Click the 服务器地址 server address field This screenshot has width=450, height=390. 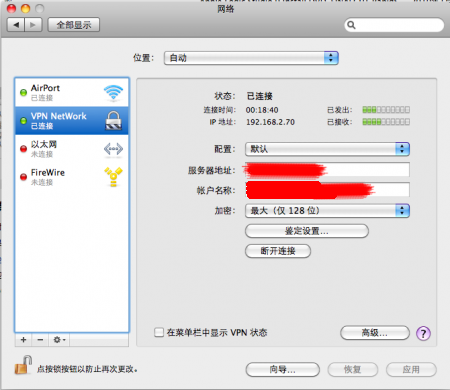(x=327, y=170)
